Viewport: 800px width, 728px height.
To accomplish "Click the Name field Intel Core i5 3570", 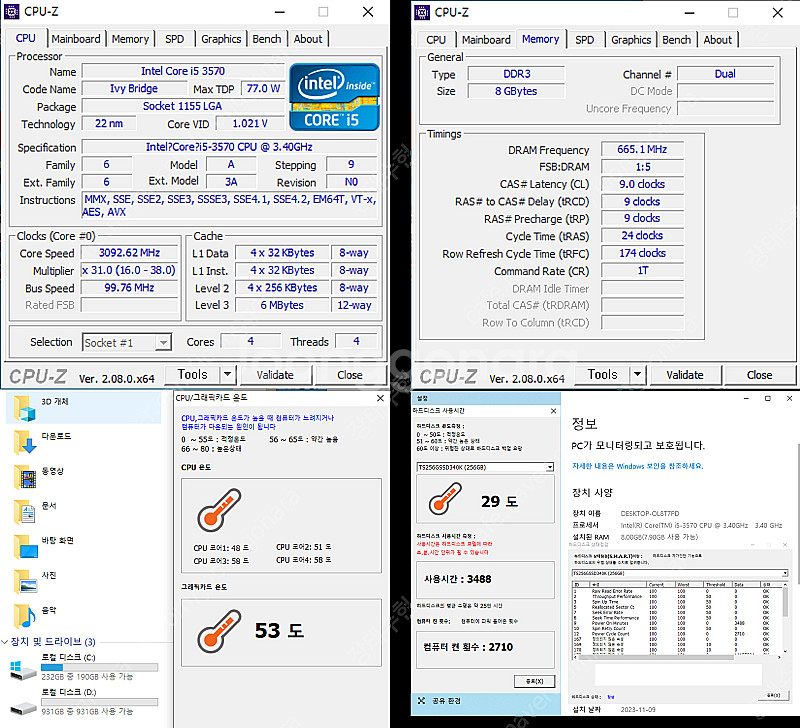I will tap(183, 71).
